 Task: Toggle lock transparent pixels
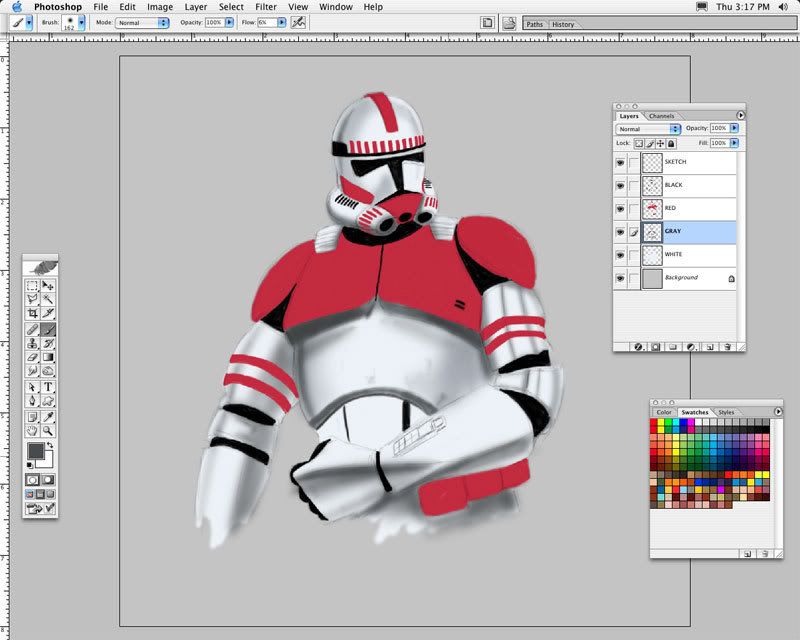click(639, 143)
